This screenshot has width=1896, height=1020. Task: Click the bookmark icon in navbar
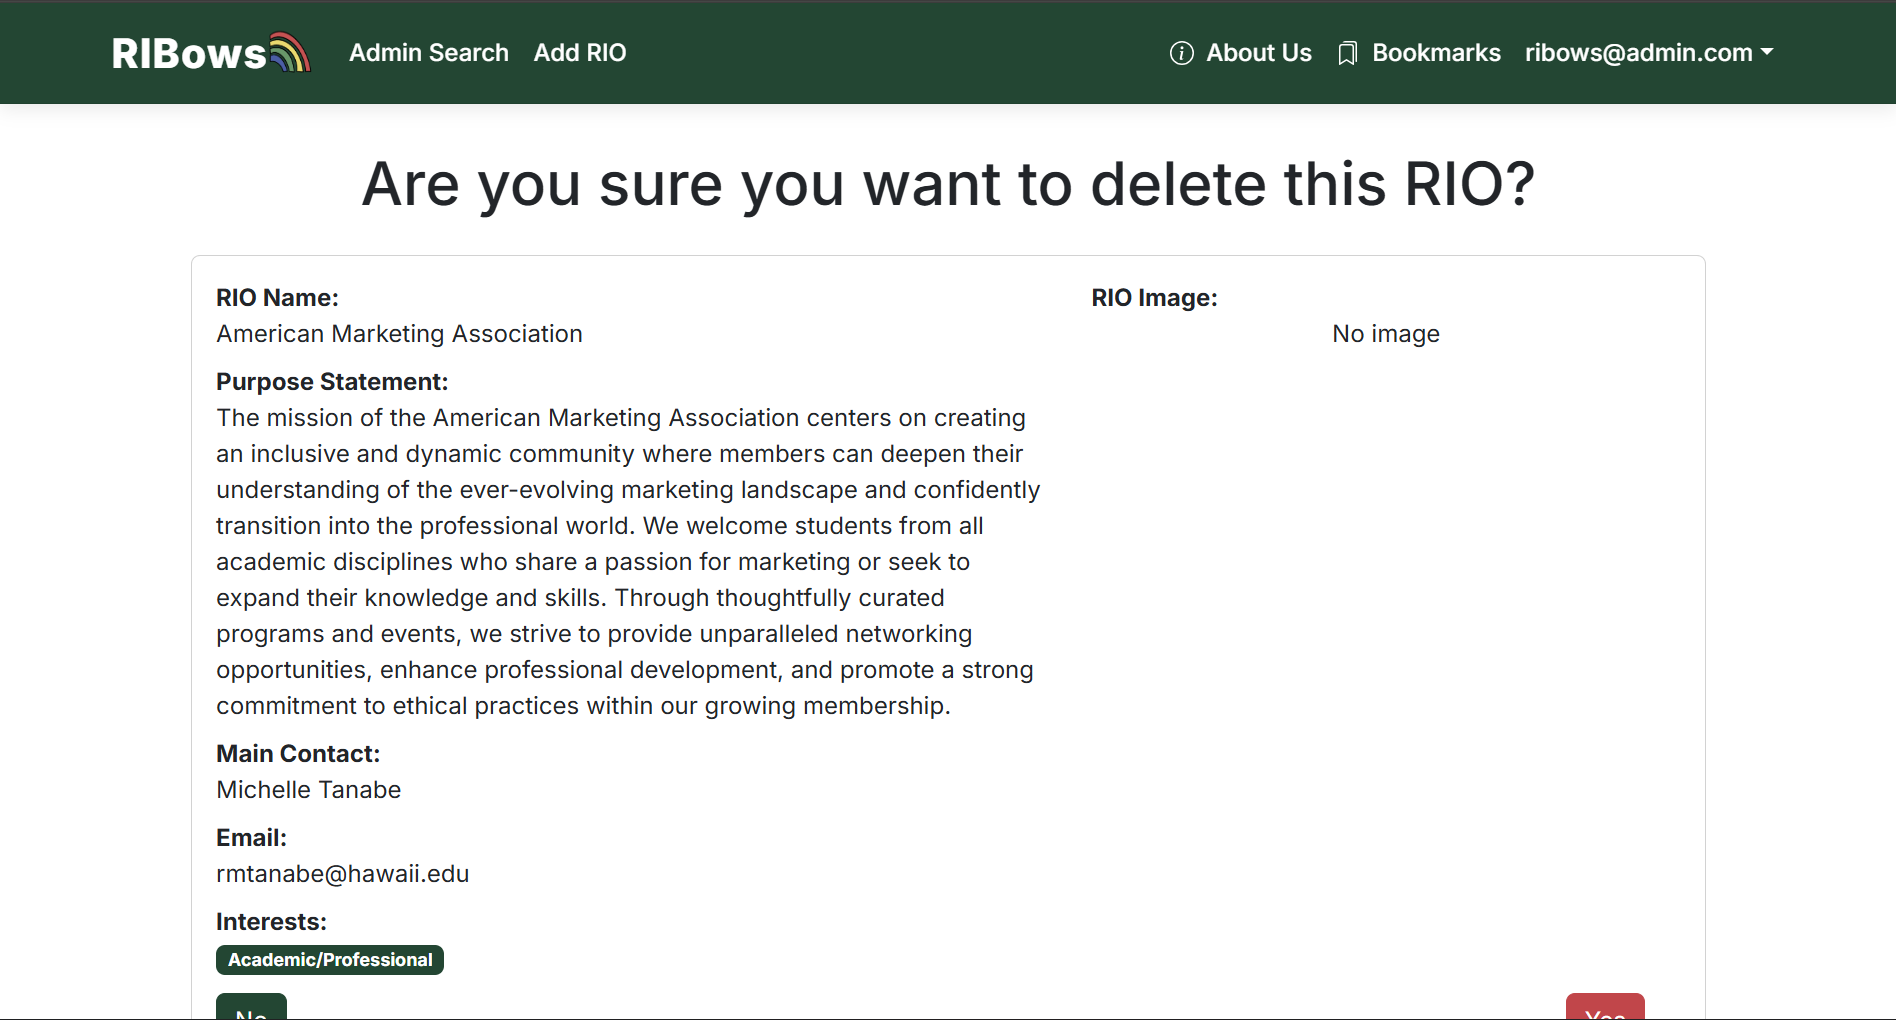click(x=1347, y=53)
